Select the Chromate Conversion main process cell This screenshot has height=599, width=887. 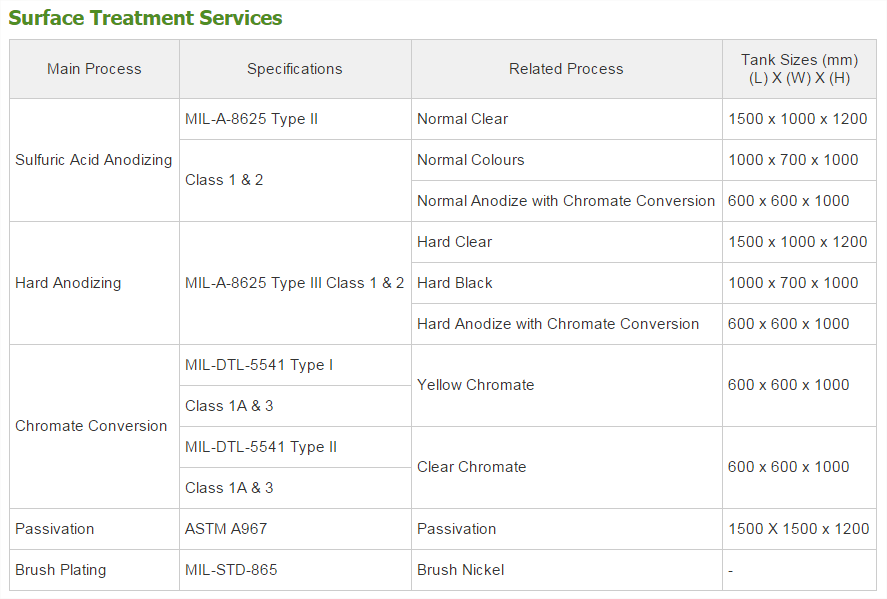pos(94,426)
